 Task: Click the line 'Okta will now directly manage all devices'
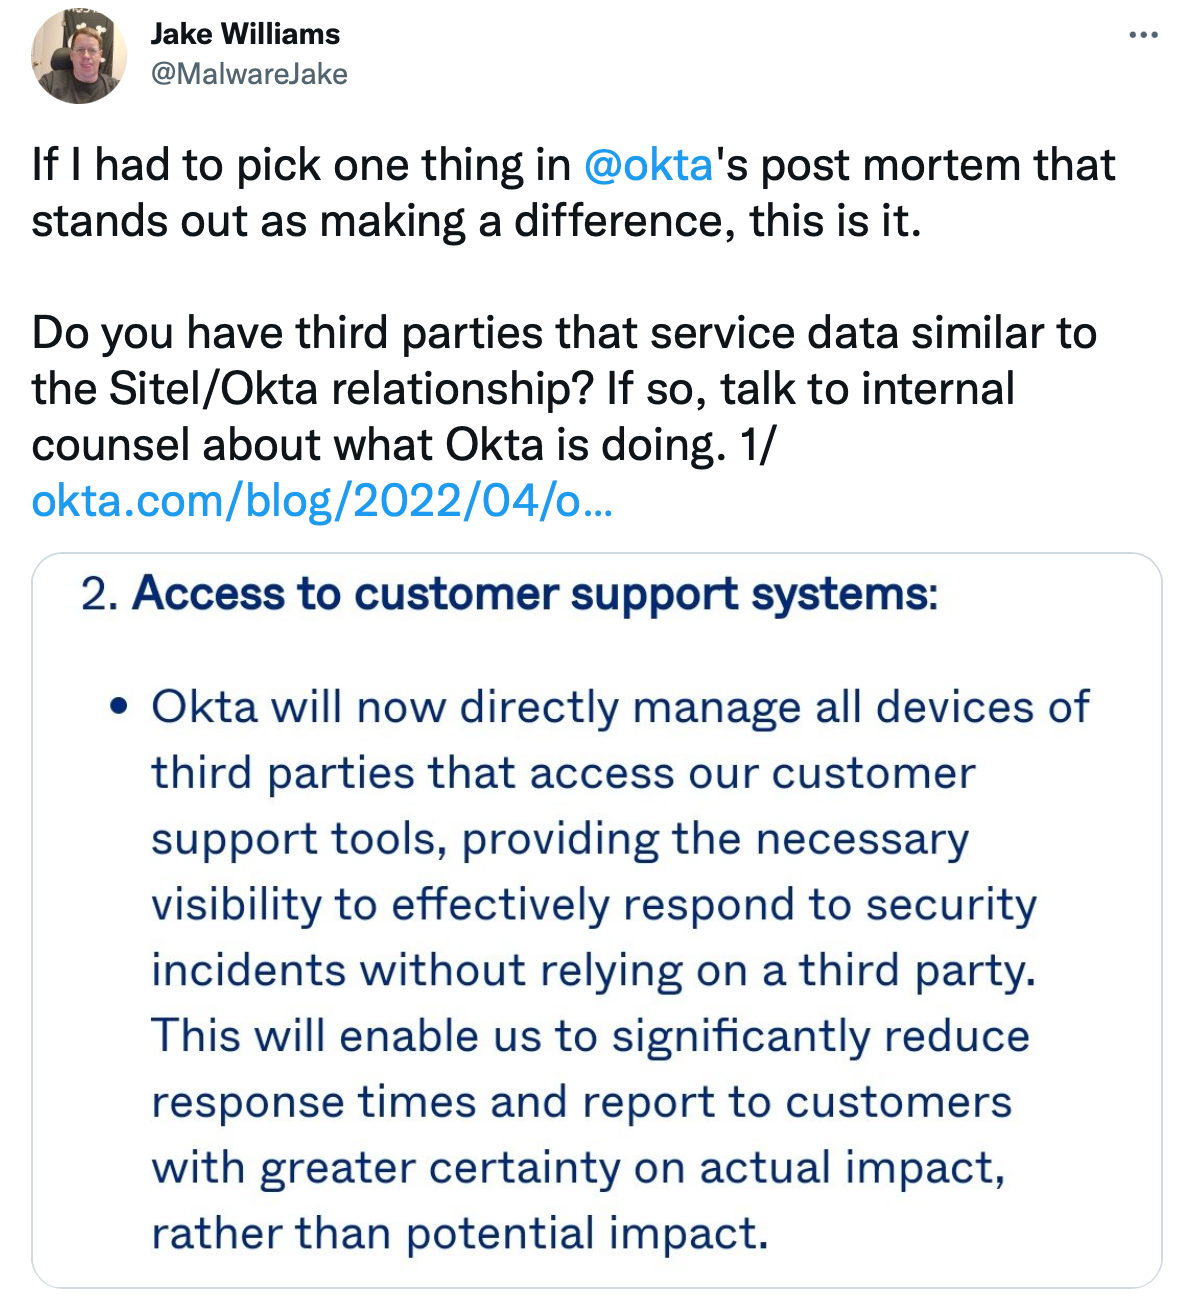click(620, 707)
